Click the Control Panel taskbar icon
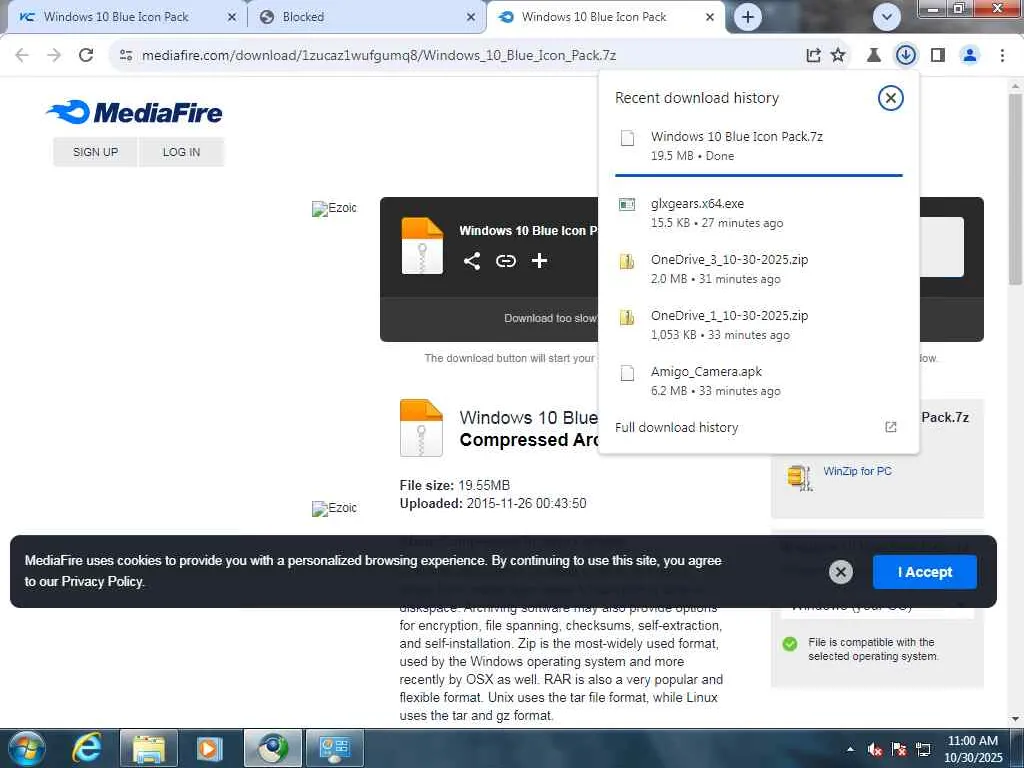The image size is (1024, 768). (334, 748)
